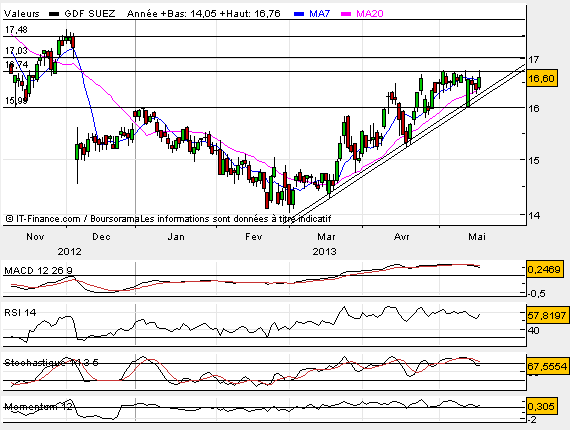Click the magenta MA20 legend swatch
This screenshot has width=570, height=430.
point(346,14)
